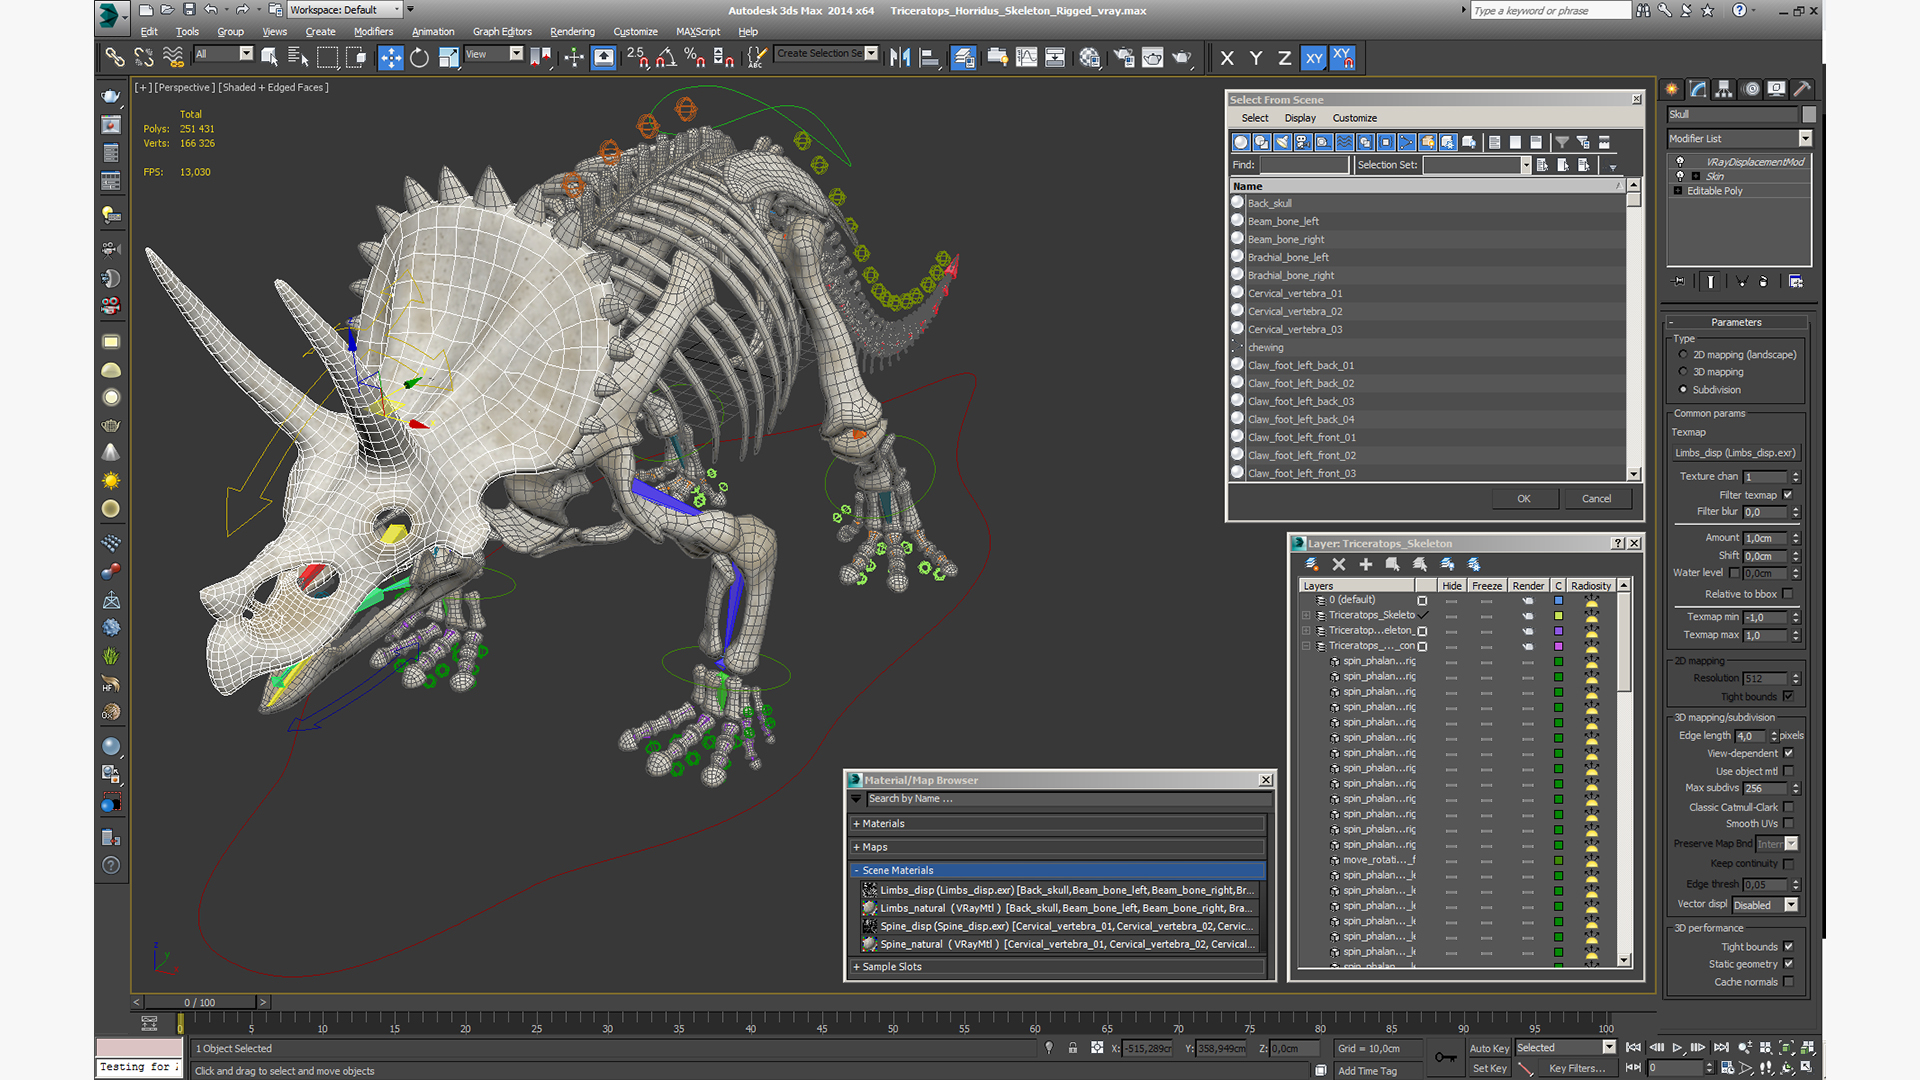
Task: Enable Classic Catmull-Clark checkbox
Action: click(x=1788, y=807)
